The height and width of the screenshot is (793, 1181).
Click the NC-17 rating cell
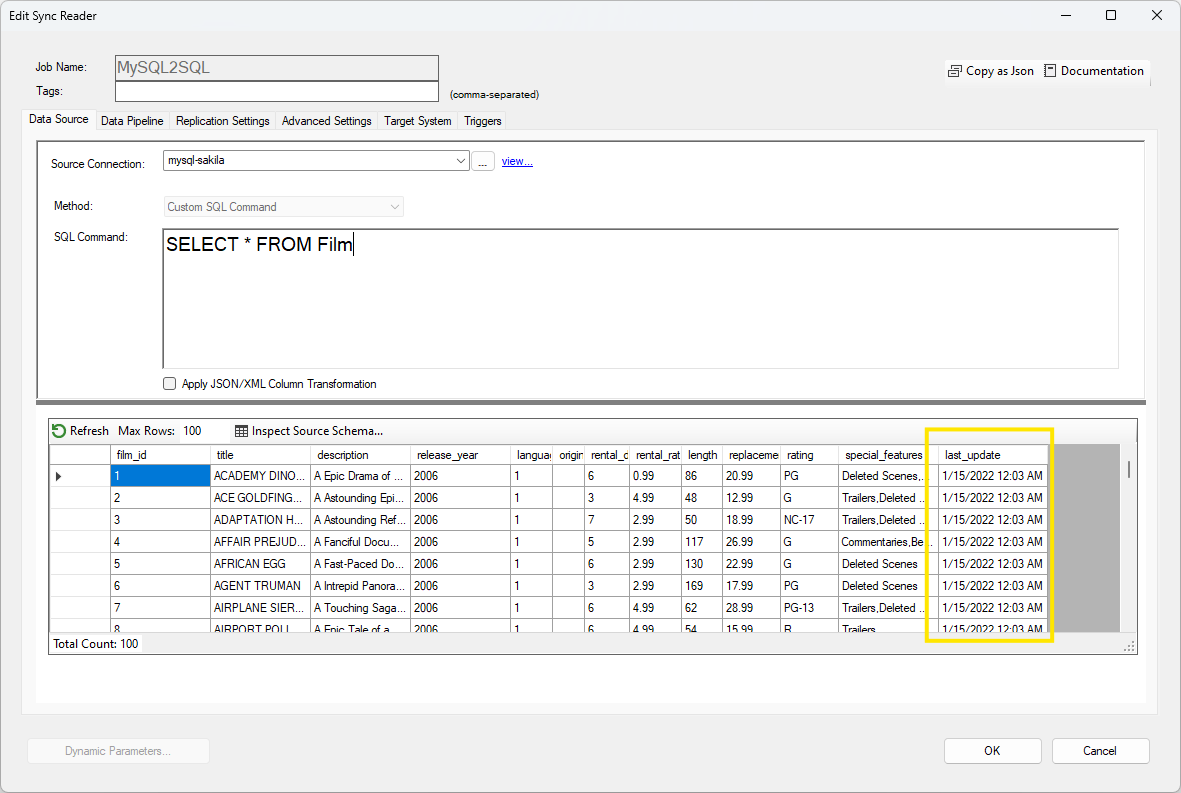click(x=809, y=520)
